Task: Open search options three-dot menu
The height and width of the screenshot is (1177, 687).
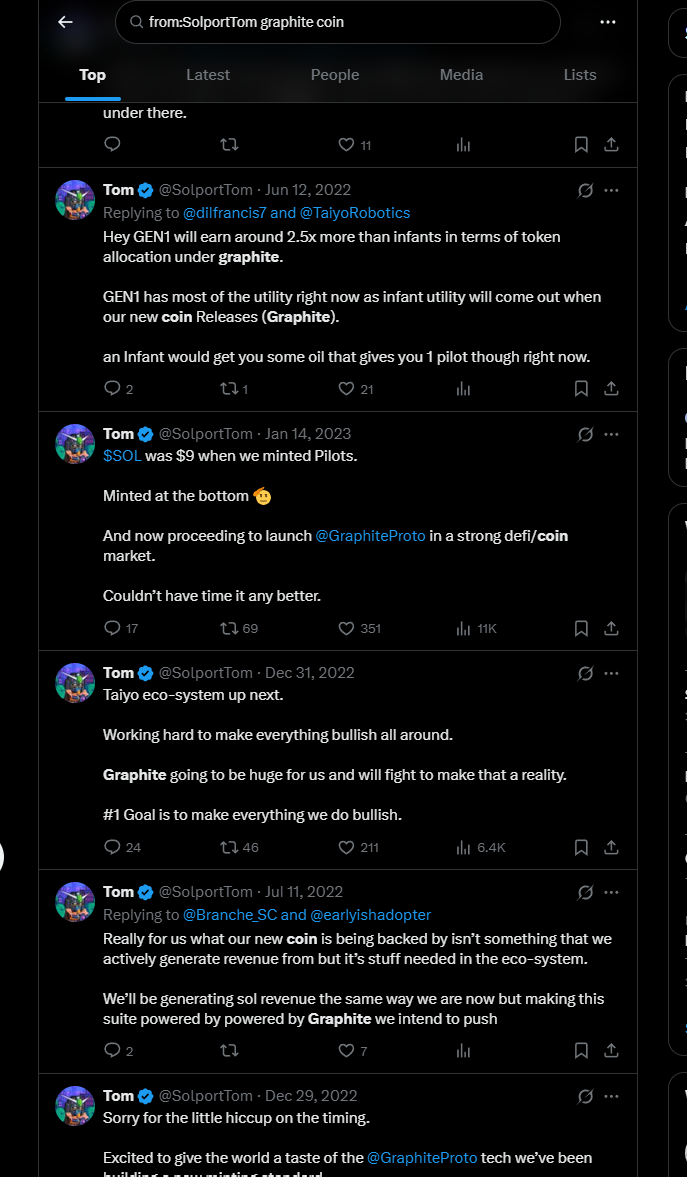Action: coord(608,22)
